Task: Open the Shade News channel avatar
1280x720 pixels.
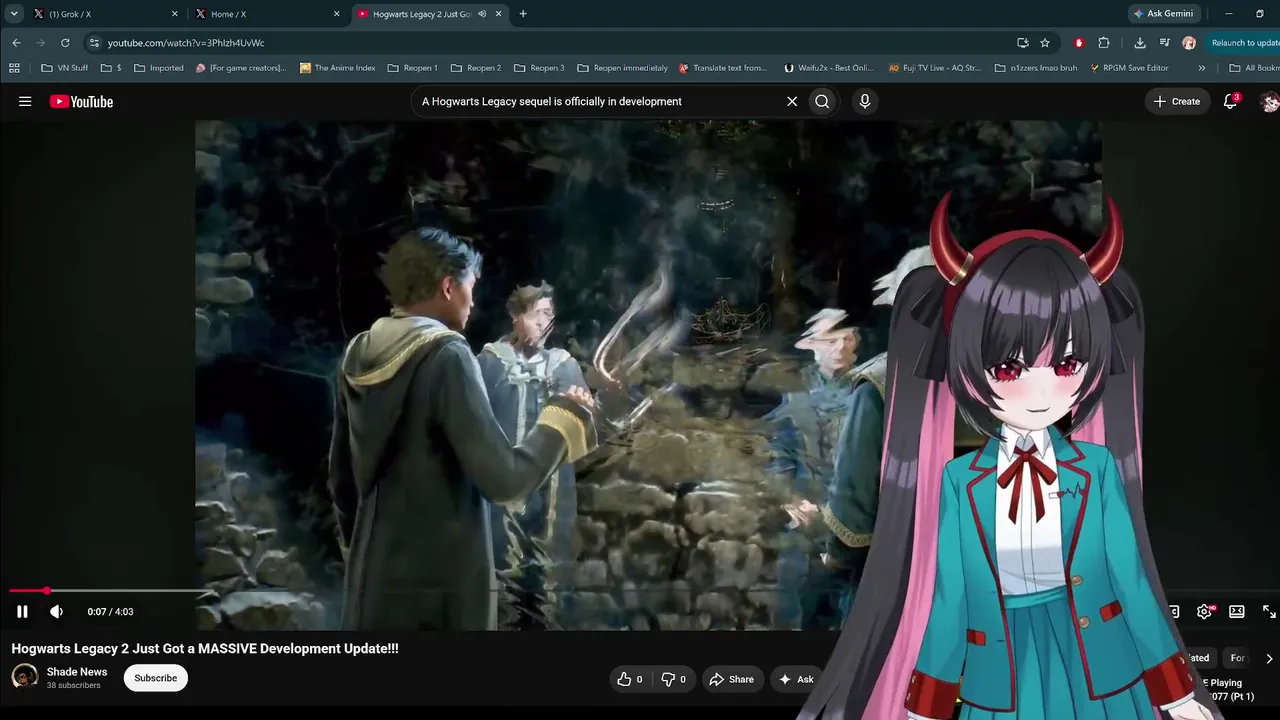Action: point(25,677)
